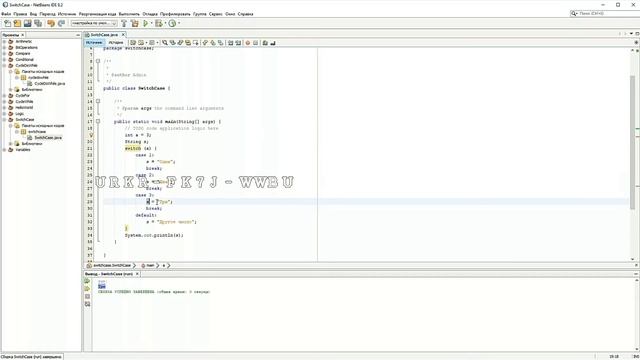Collapse the main method fold at line 17
The height and width of the screenshot is (360, 640).
(98, 121)
